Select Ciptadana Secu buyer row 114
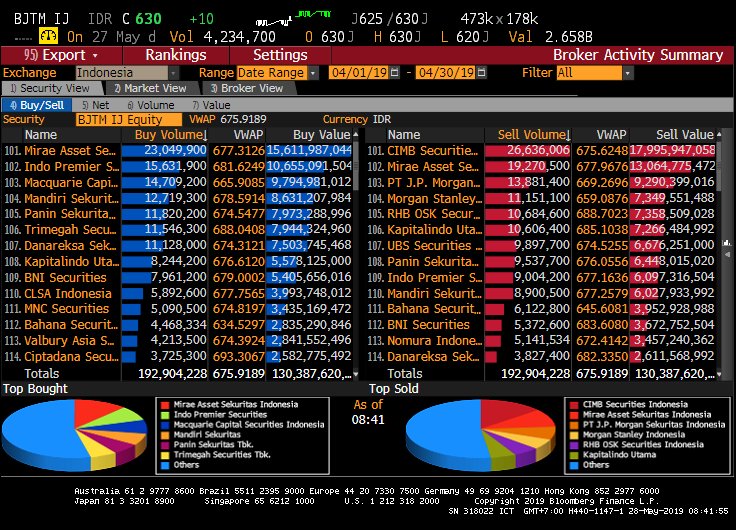 click(x=177, y=357)
